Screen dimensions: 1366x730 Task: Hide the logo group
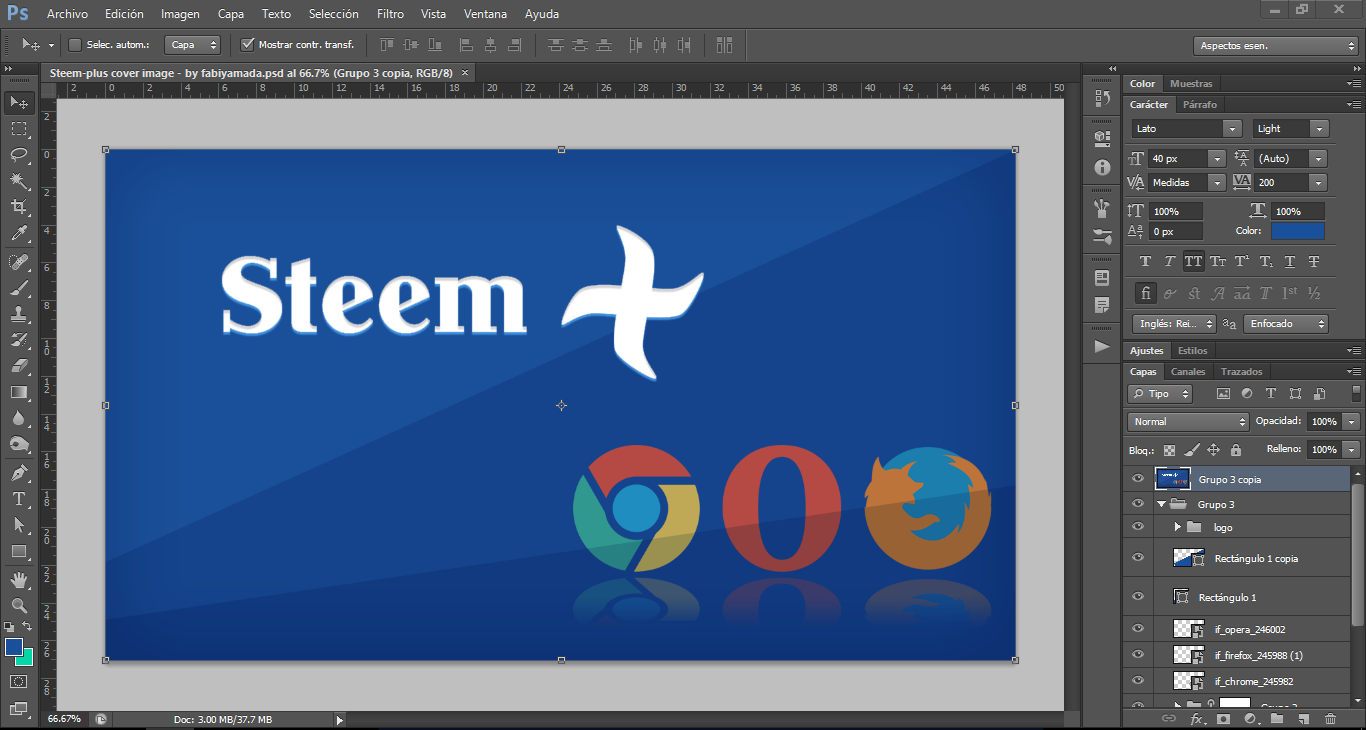(1137, 527)
